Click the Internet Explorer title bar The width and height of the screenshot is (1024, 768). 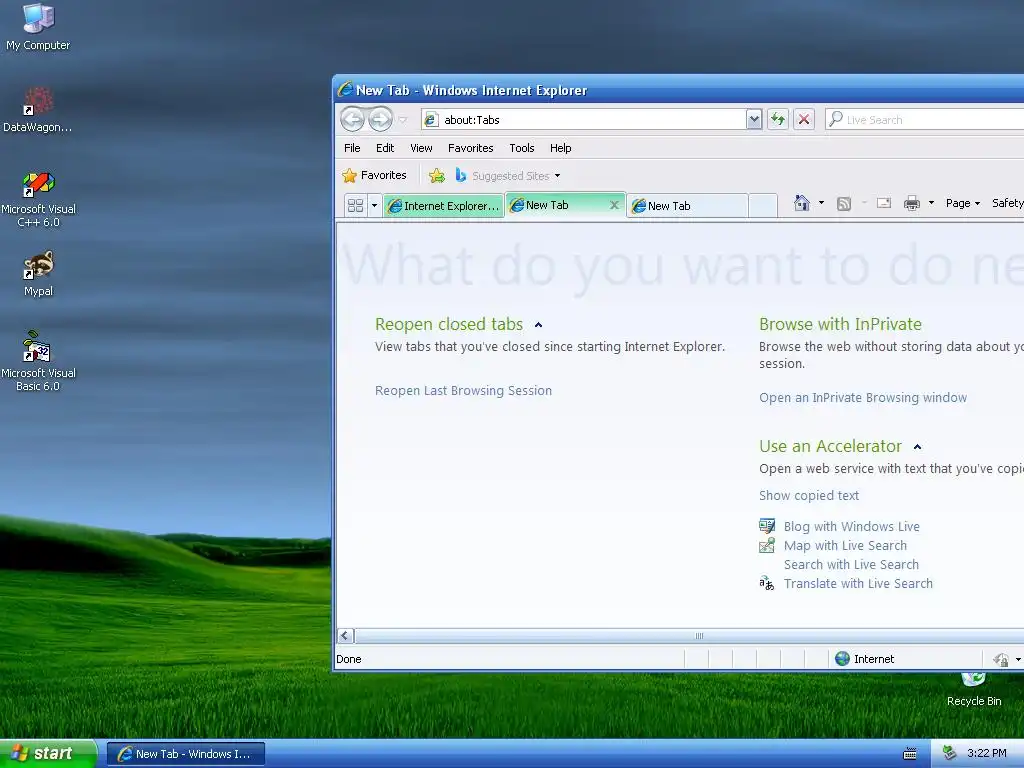[679, 90]
